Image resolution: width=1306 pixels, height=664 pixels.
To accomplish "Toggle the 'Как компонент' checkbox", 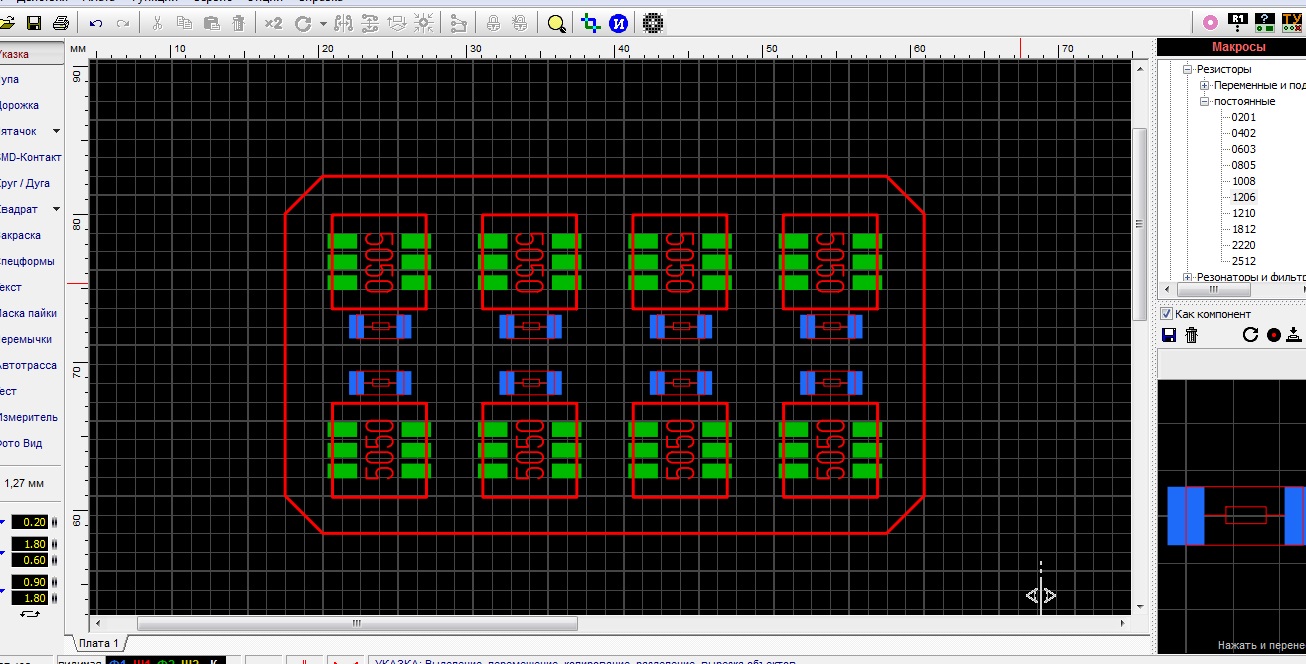I will pos(1166,314).
